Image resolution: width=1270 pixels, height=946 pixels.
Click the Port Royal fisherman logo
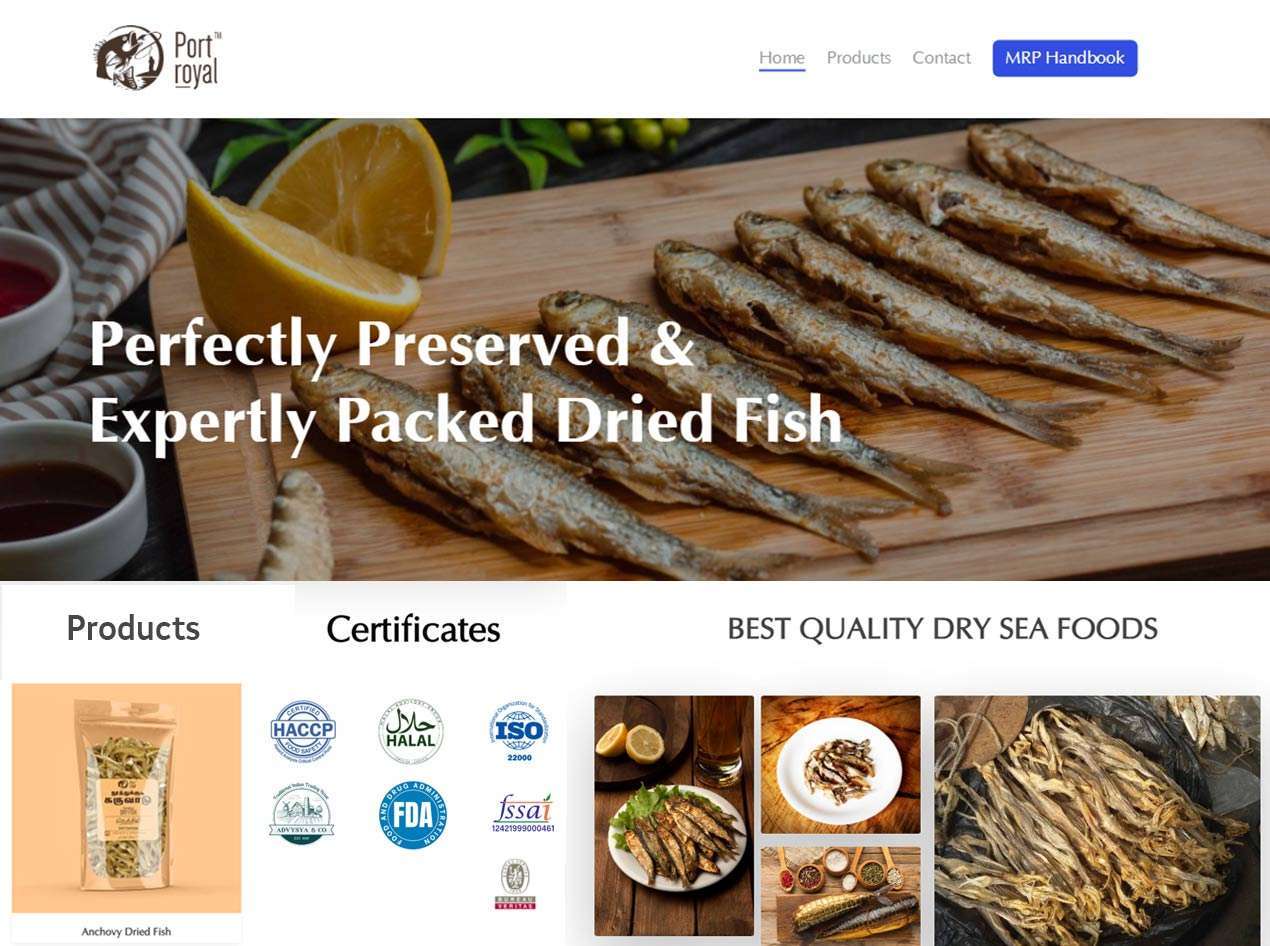(x=158, y=58)
